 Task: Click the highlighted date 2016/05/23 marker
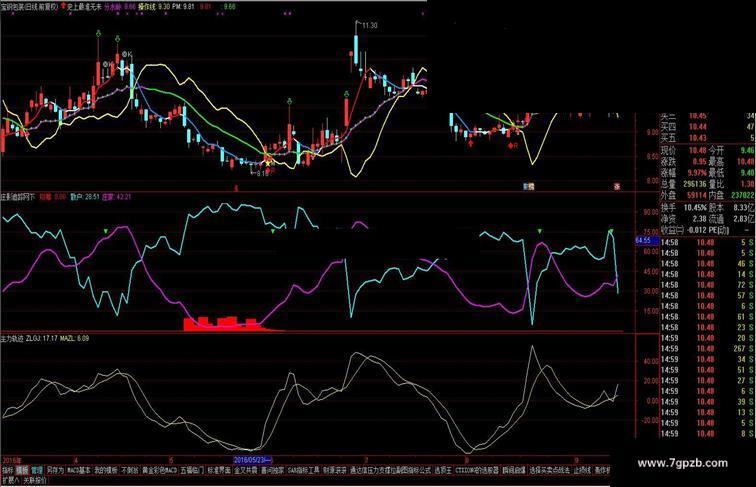[x=253, y=460]
